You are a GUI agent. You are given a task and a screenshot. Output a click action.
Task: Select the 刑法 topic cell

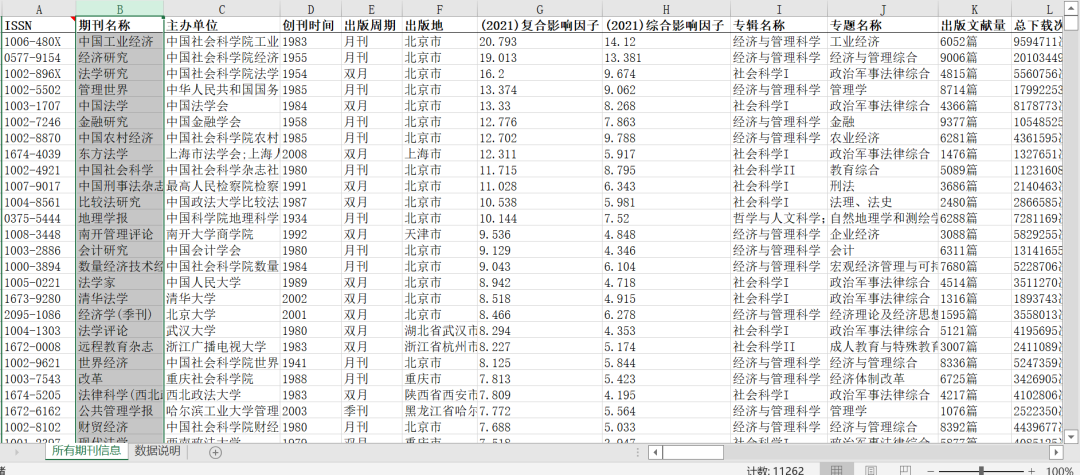882,186
